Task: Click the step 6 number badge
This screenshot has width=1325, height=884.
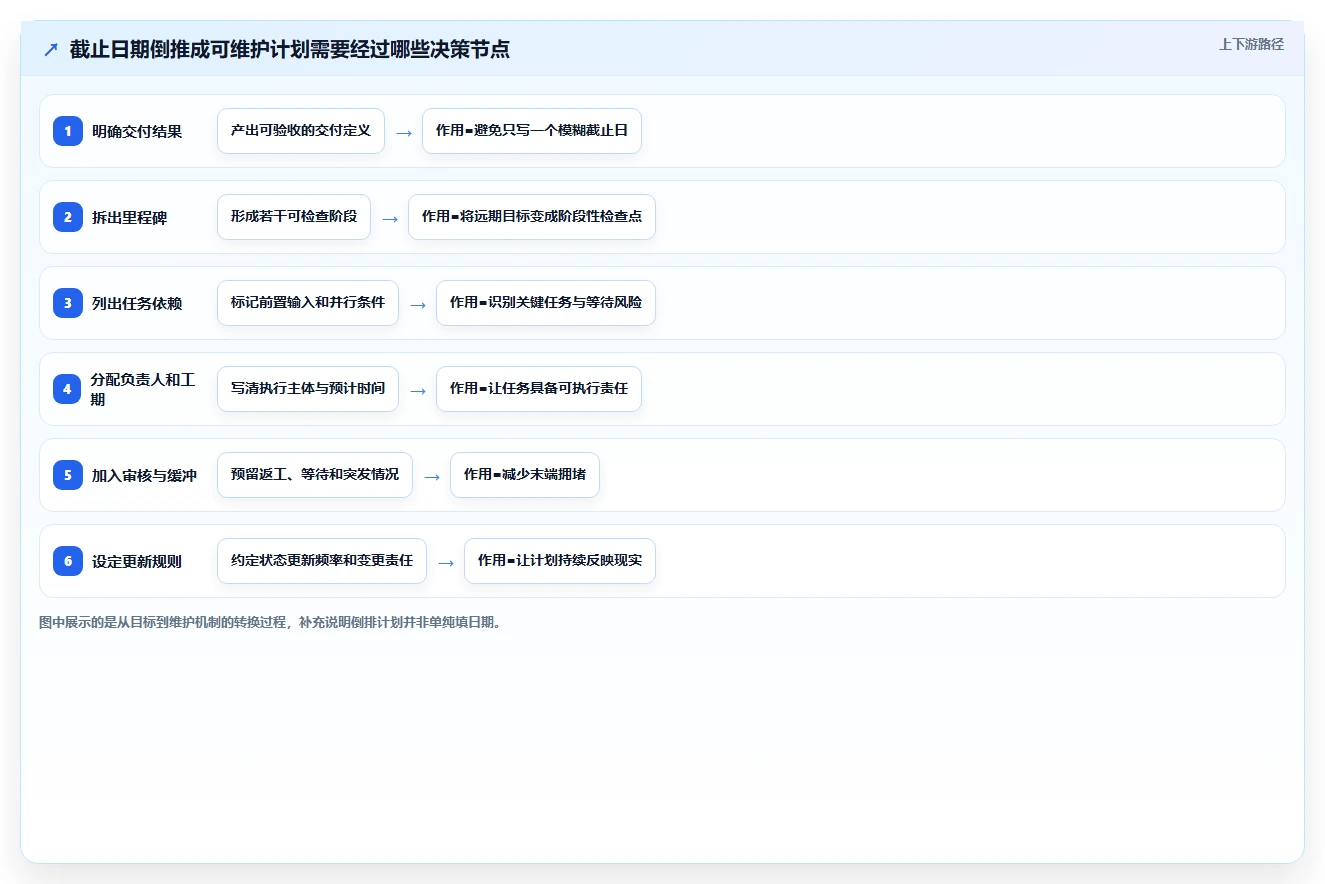Action: (68, 561)
